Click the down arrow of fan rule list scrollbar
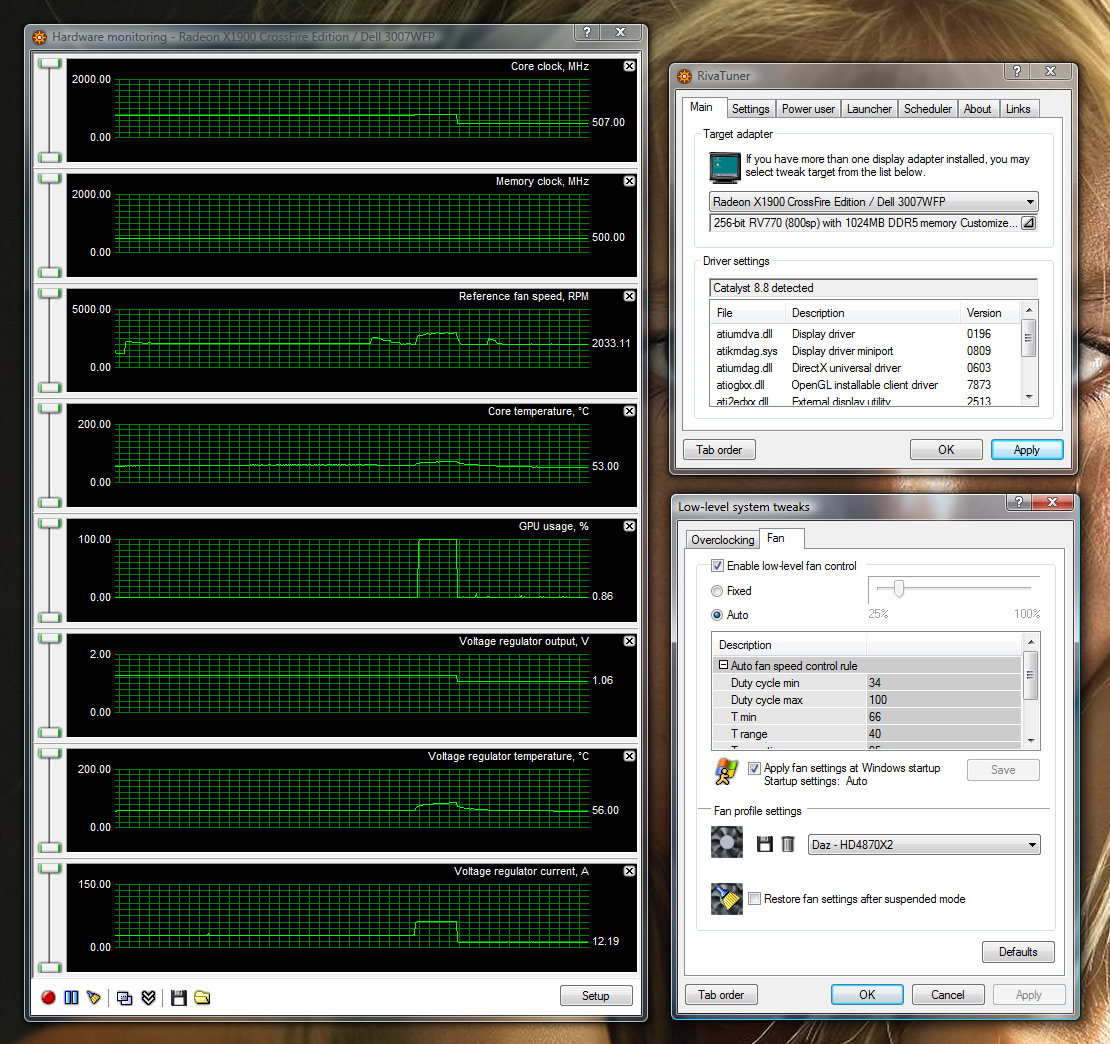Viewport: 1110px width, 1044px height. (x=1031, y=741)
